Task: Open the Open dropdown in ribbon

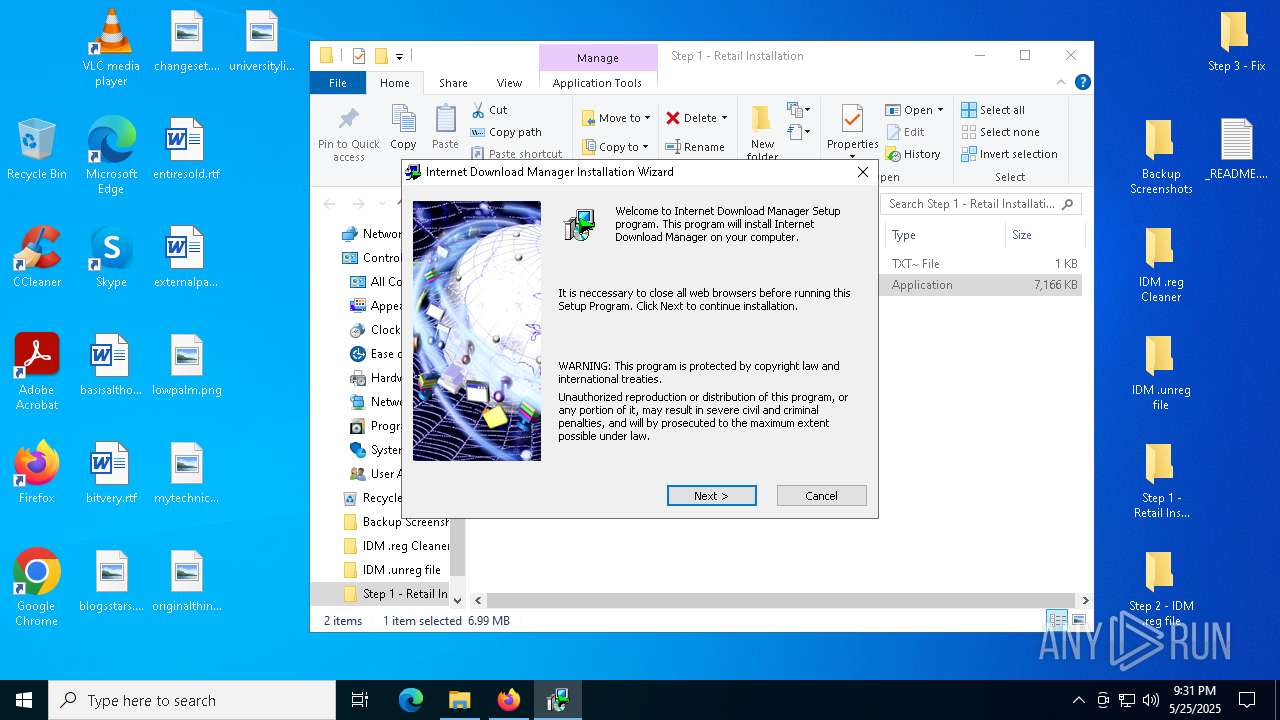Action: point(914,110)
